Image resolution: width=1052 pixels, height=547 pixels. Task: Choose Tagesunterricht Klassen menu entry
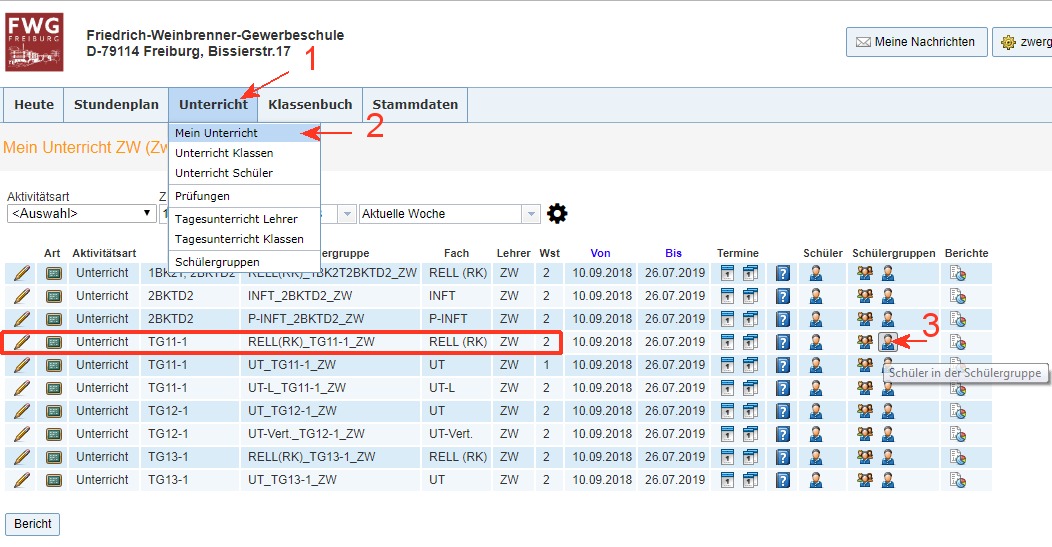tap(239, 239)
